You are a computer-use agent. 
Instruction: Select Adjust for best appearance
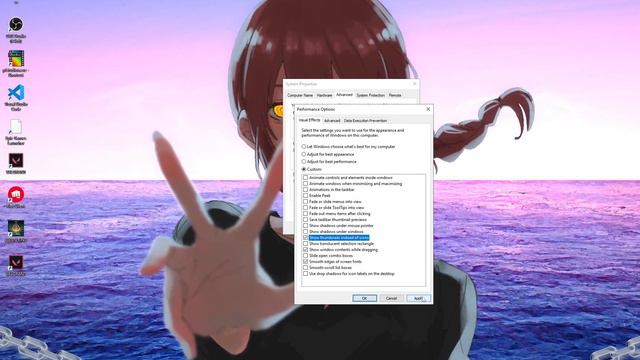304,154
